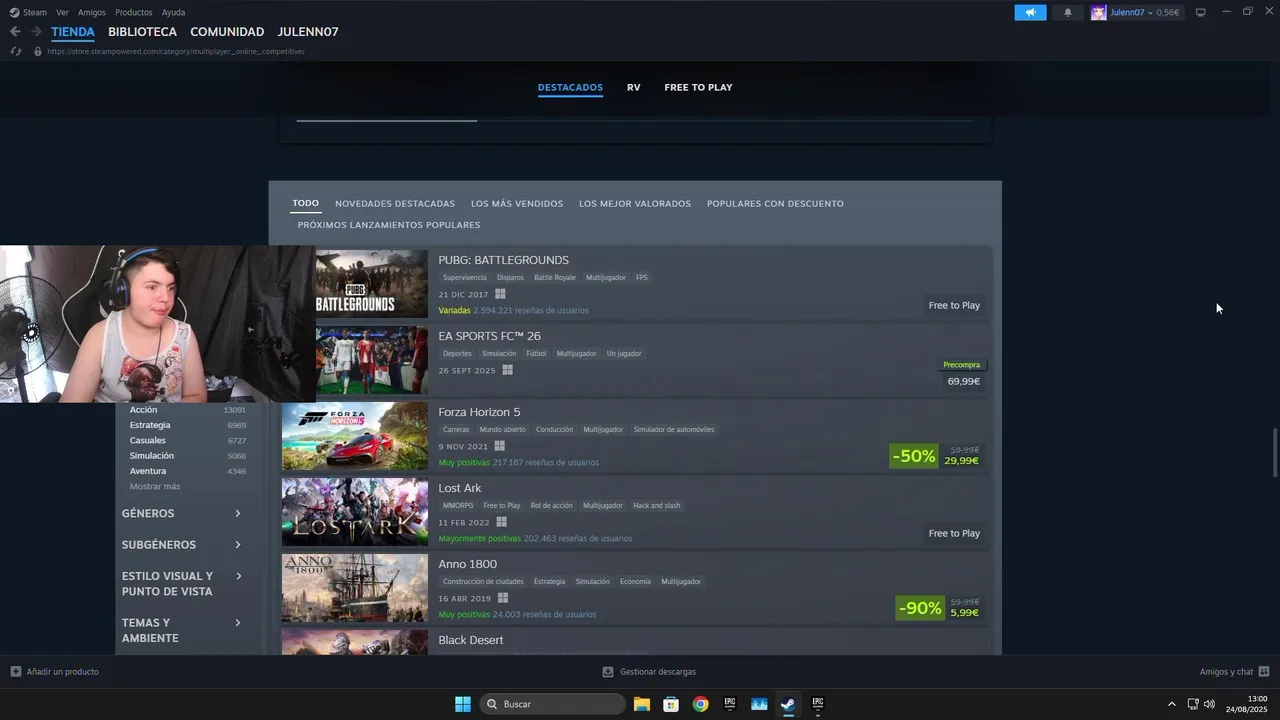Show hidden system tray icons
Viewport: 1280px width, 720px height.
(x=1172, y=704)
